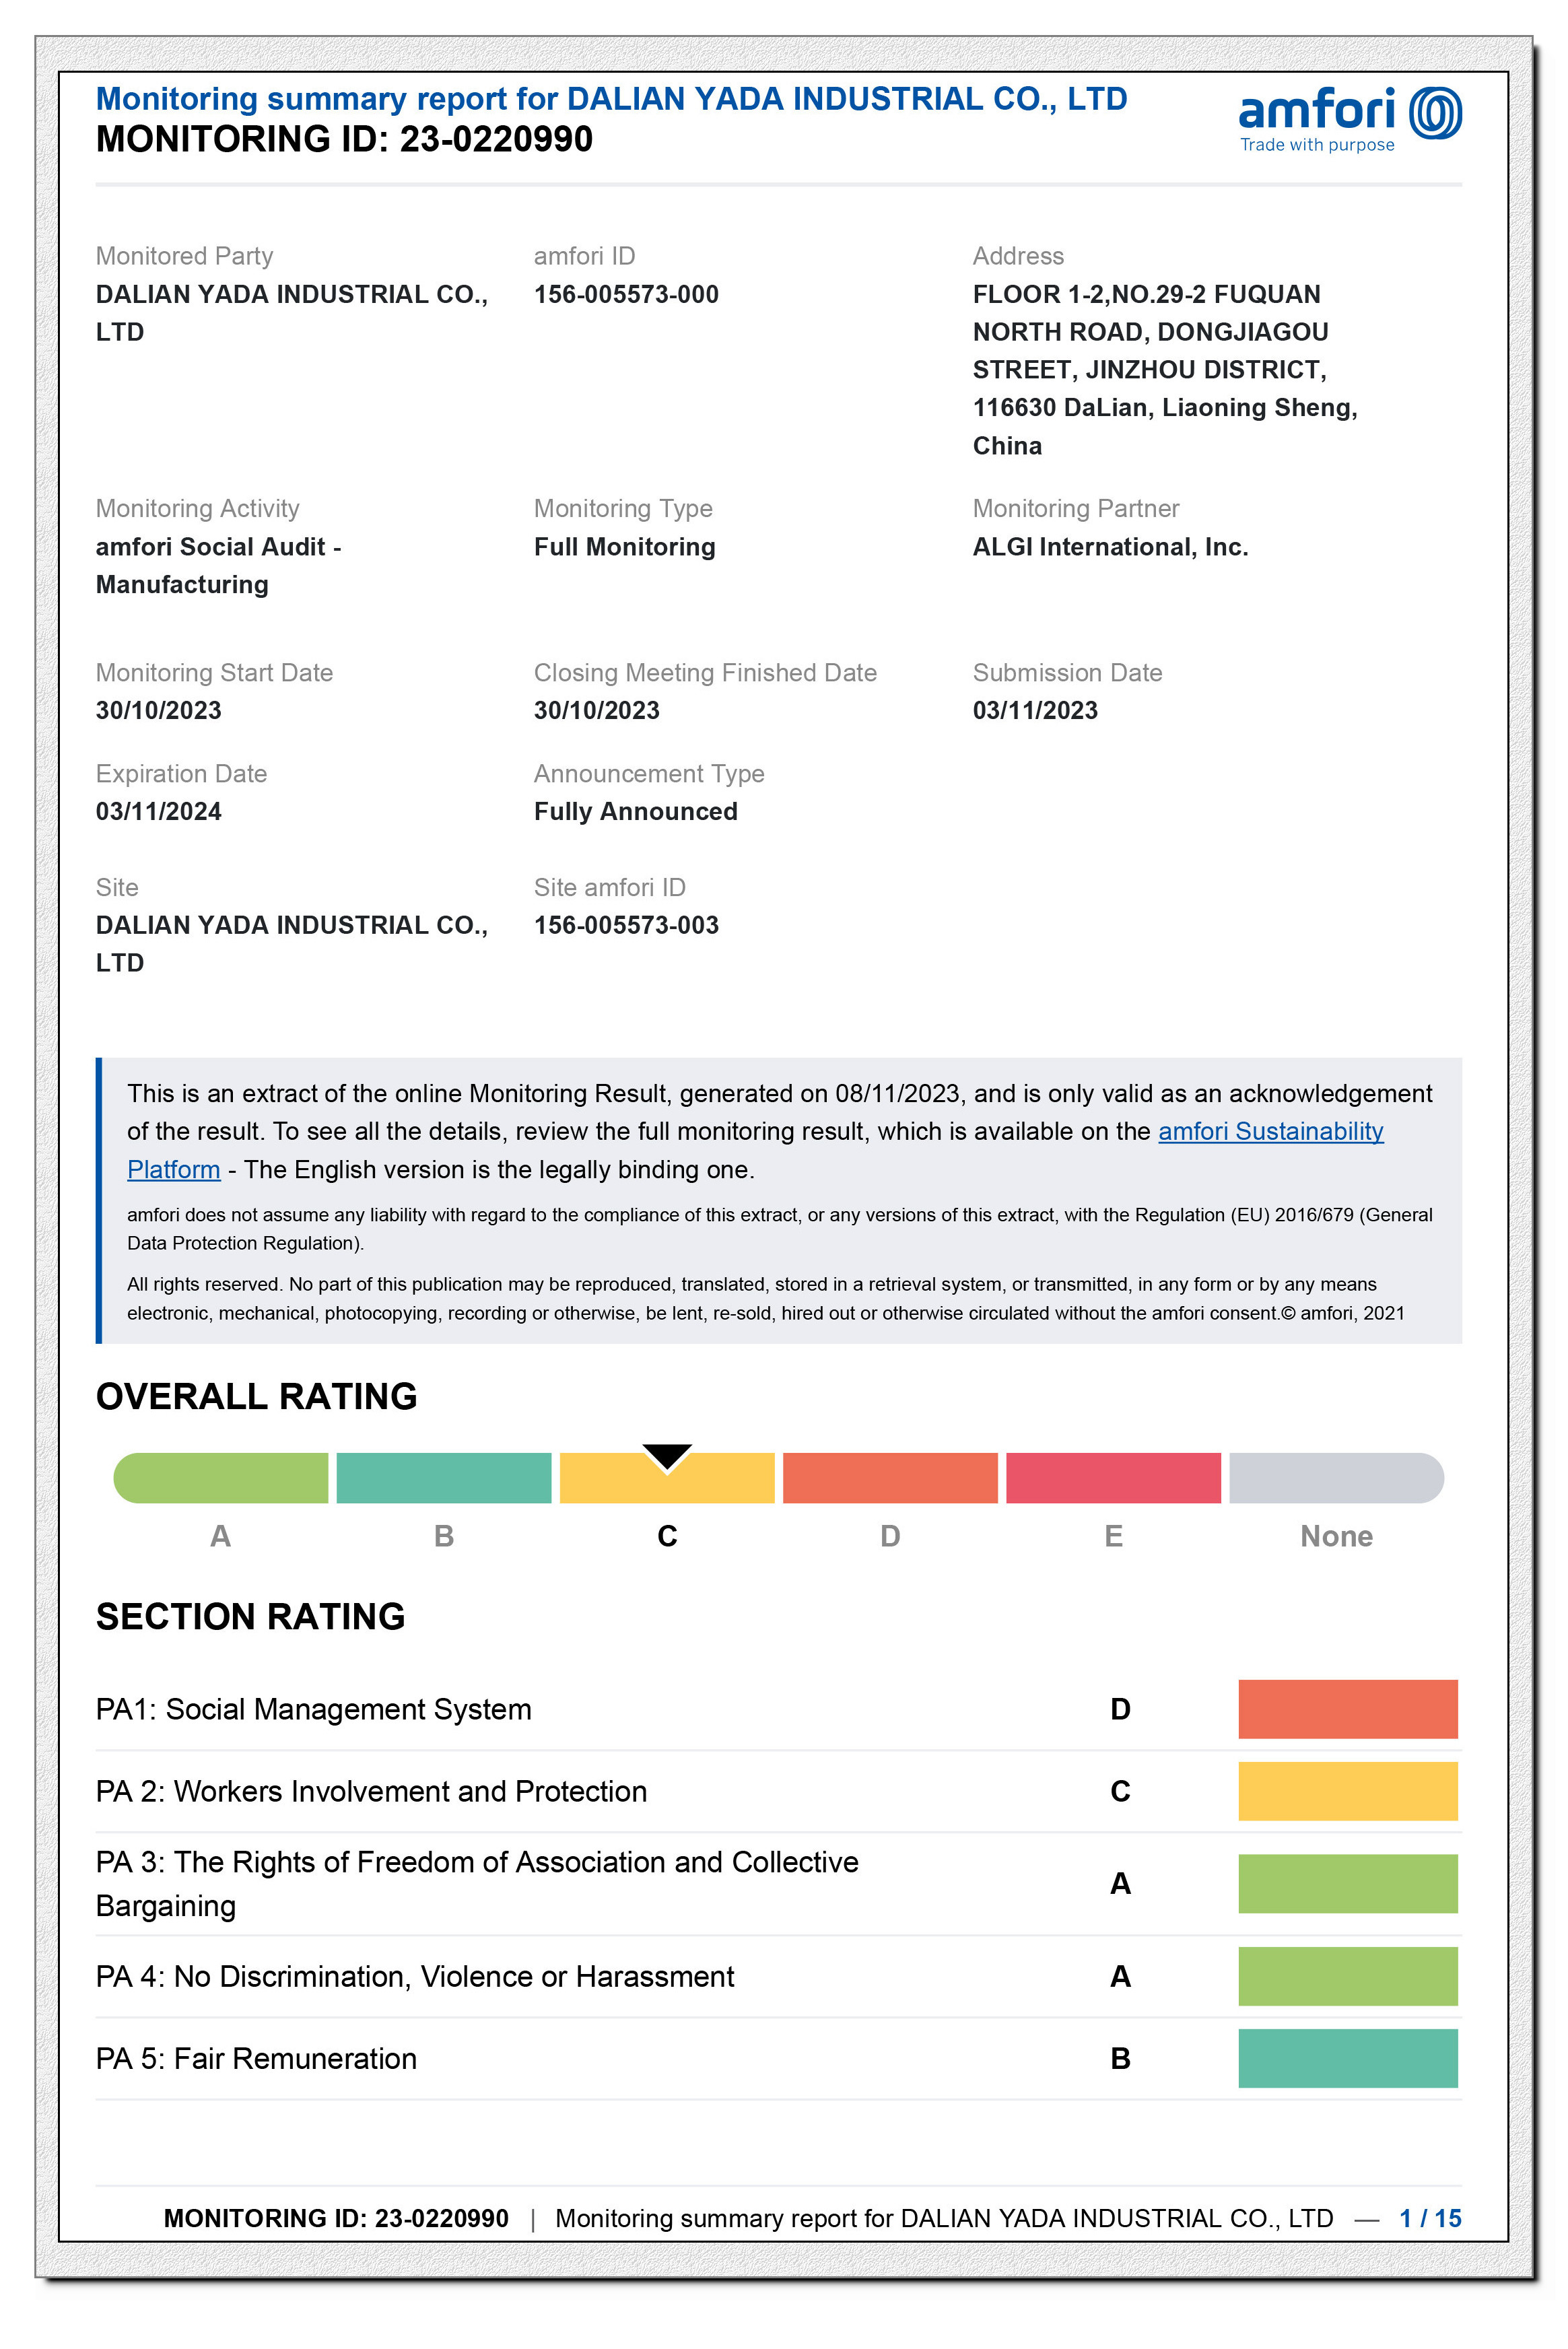1568x2349 pixels.
Task: Click the orange swatch for PA1 Social Management System
Action: tap(1348, 1709)
